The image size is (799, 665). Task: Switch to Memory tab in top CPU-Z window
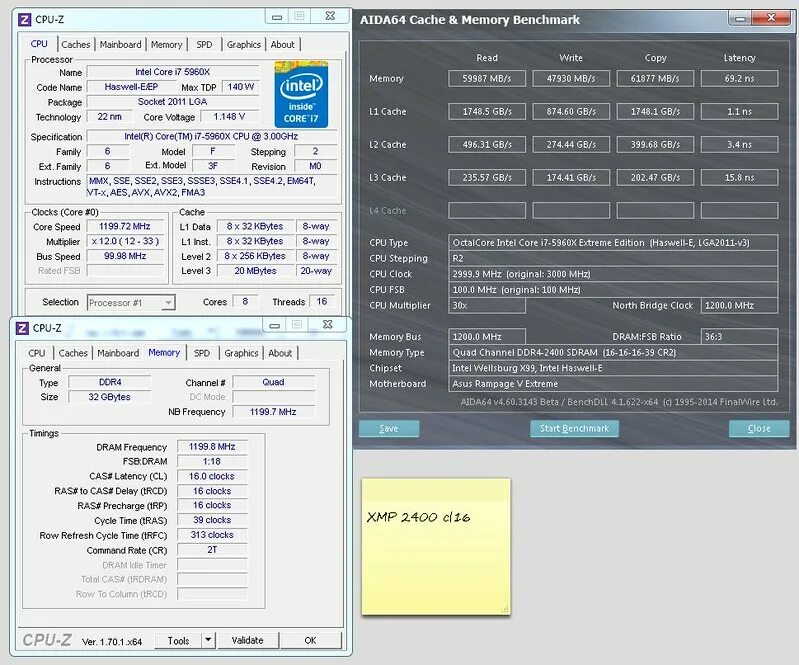tap(166, 44)
